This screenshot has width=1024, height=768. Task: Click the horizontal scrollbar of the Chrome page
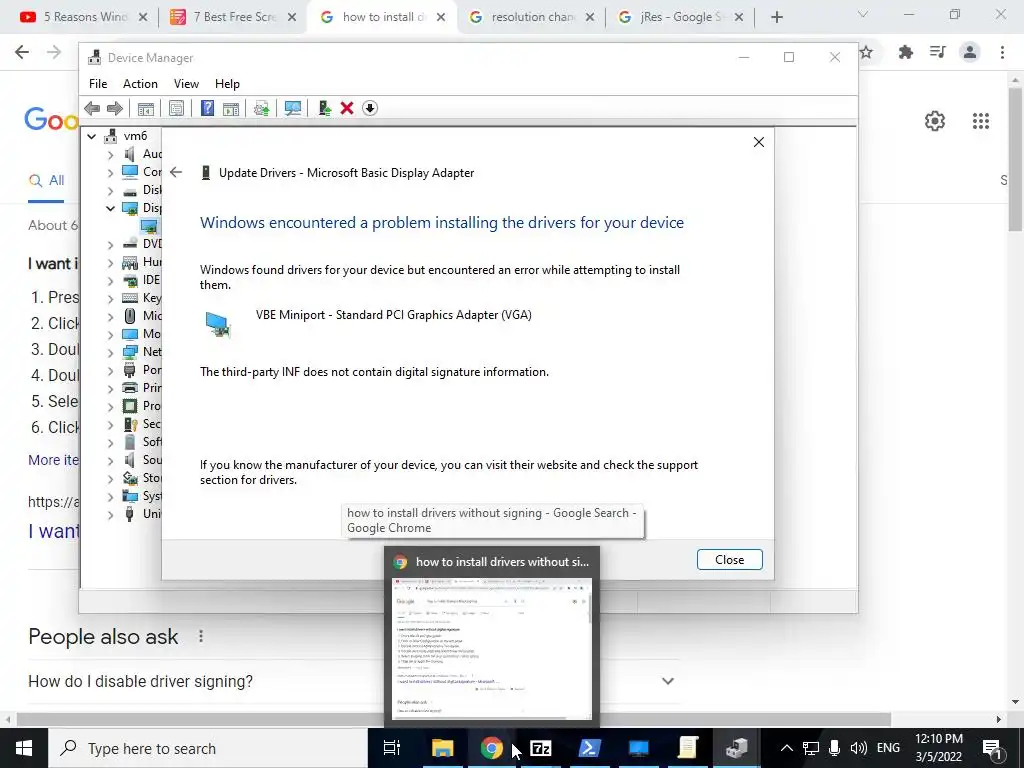click(454, 719)
